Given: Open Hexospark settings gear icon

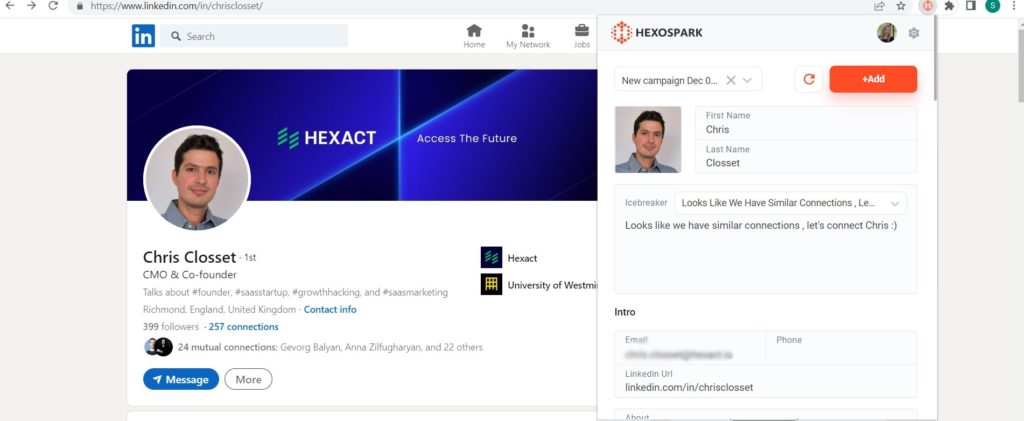Looking at the screenshot, I should (x=914, y=33).
